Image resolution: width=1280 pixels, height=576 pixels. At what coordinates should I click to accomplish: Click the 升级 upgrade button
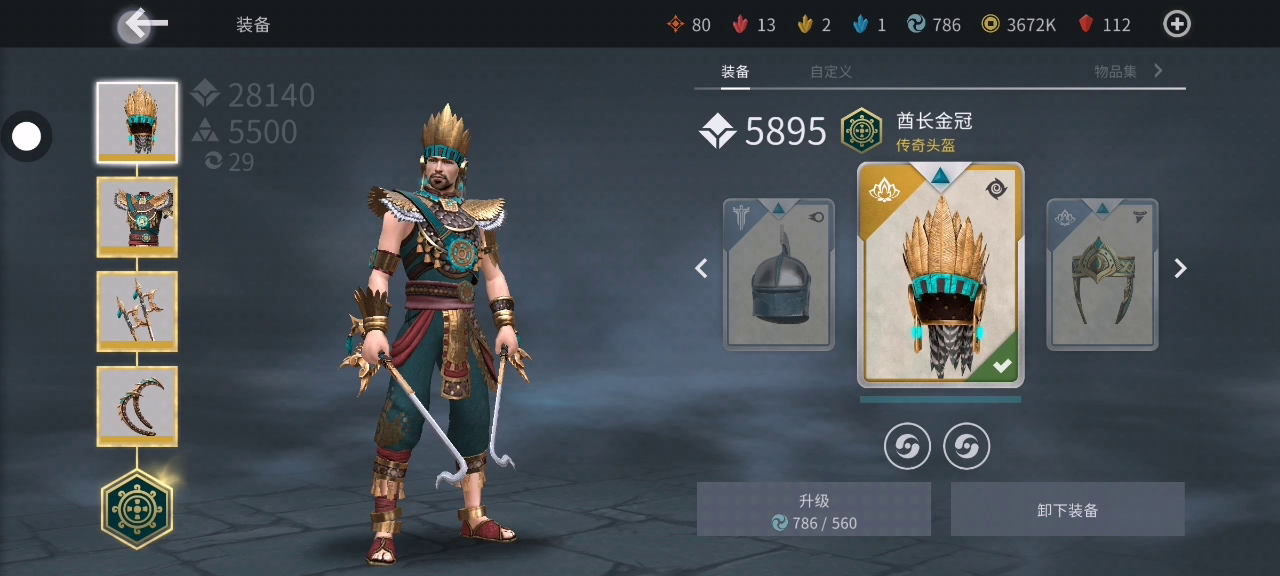point(814,509)
